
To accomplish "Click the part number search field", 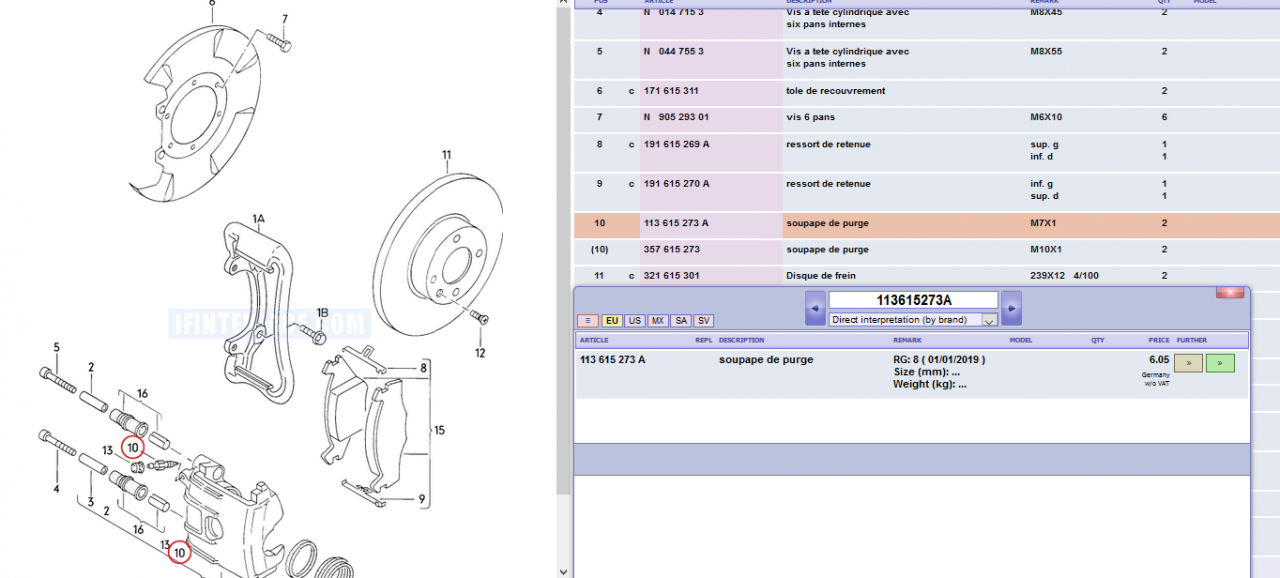I will (x=912, y=300).
